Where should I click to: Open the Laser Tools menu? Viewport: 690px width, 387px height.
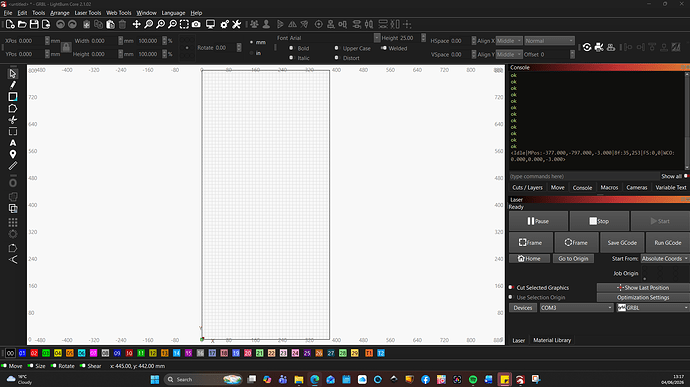point(88,13)
